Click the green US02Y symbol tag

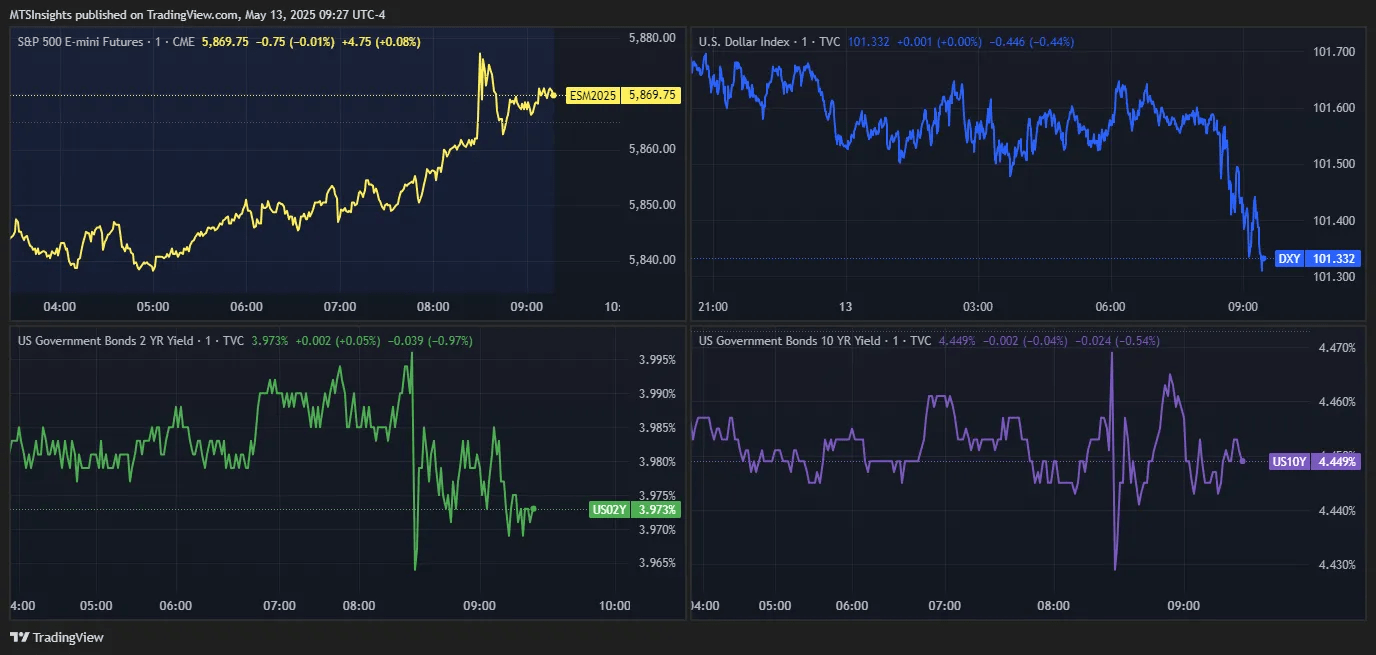click(609, 510)
